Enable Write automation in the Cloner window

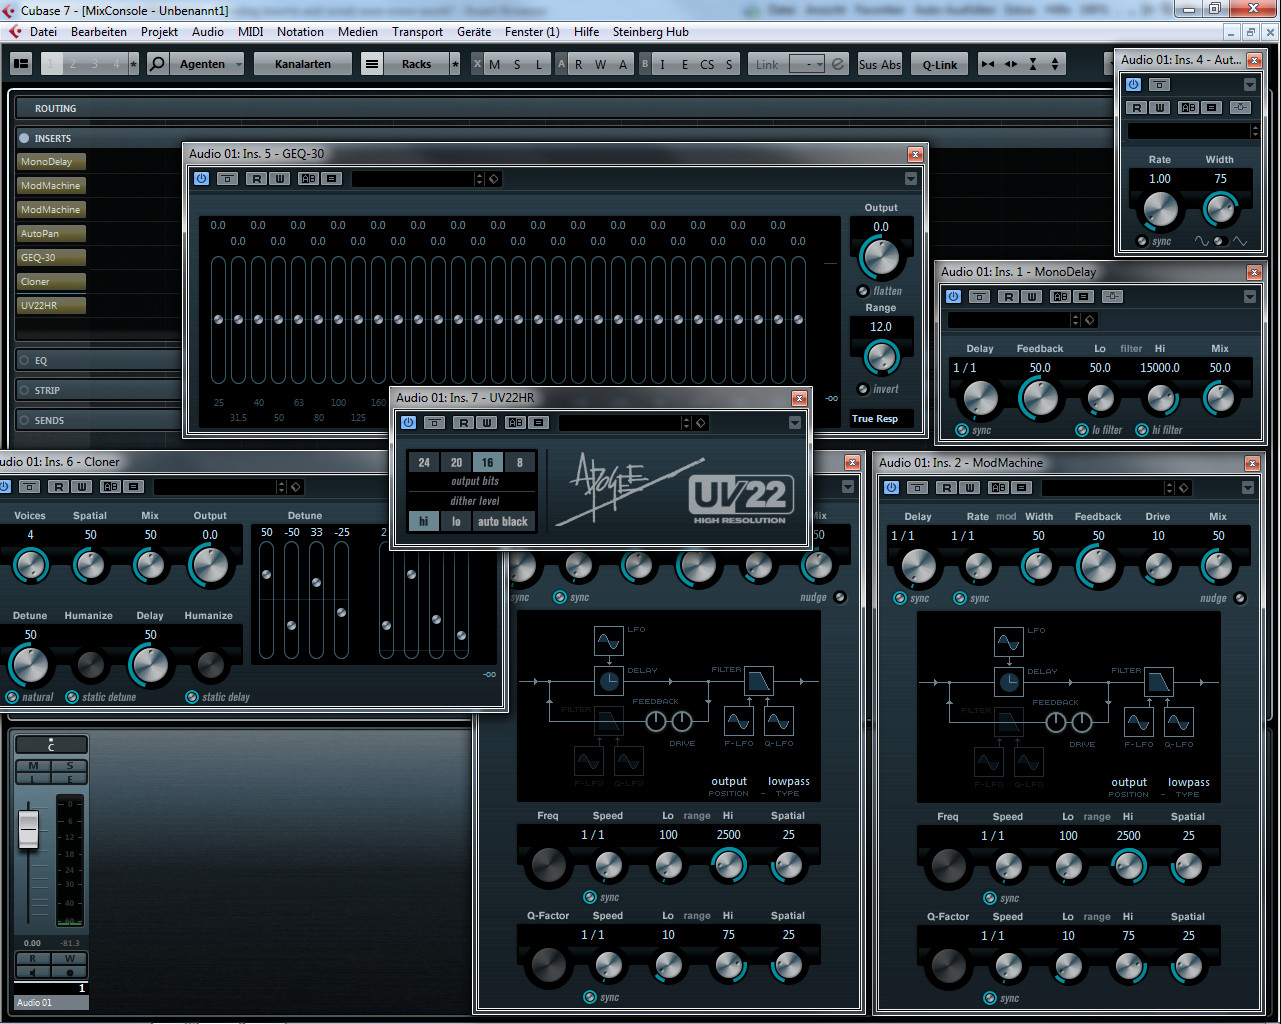point(82,487)
